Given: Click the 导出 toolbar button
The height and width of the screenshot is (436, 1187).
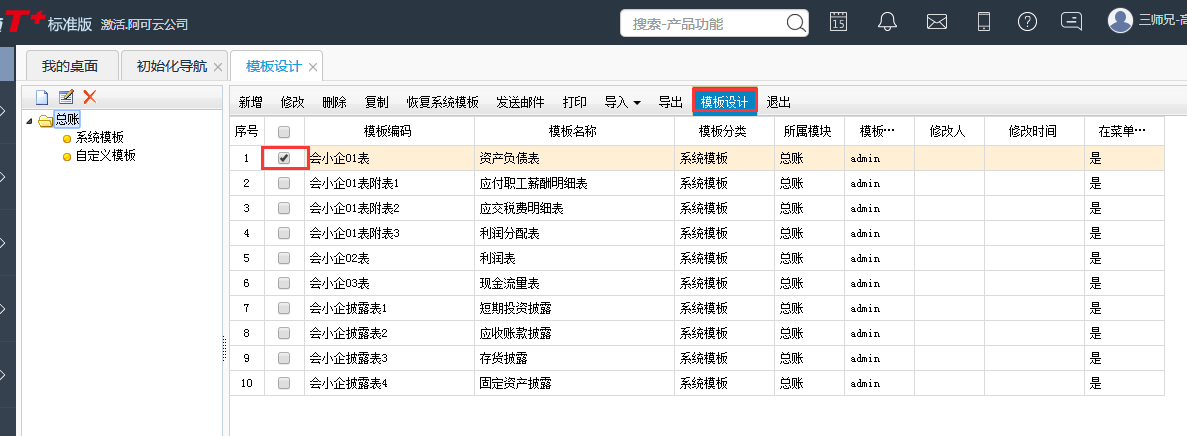Looking at the screenshot, I should [x=671, y=102].
